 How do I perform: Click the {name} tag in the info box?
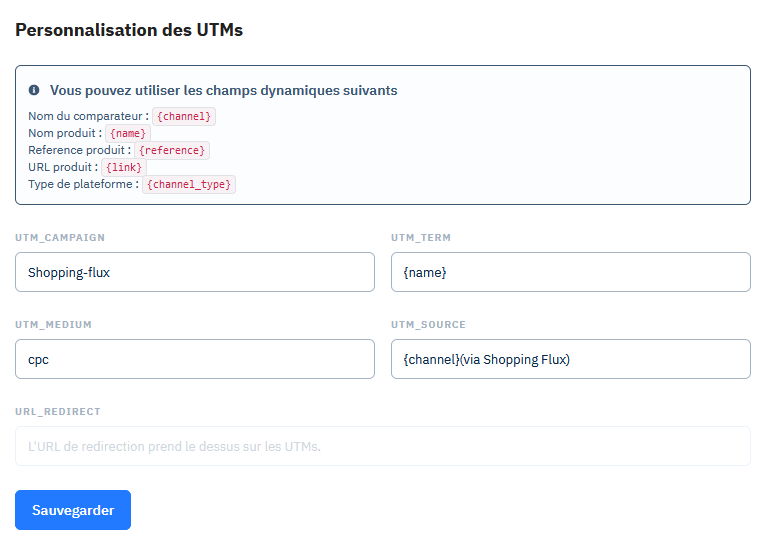point(128,133)
